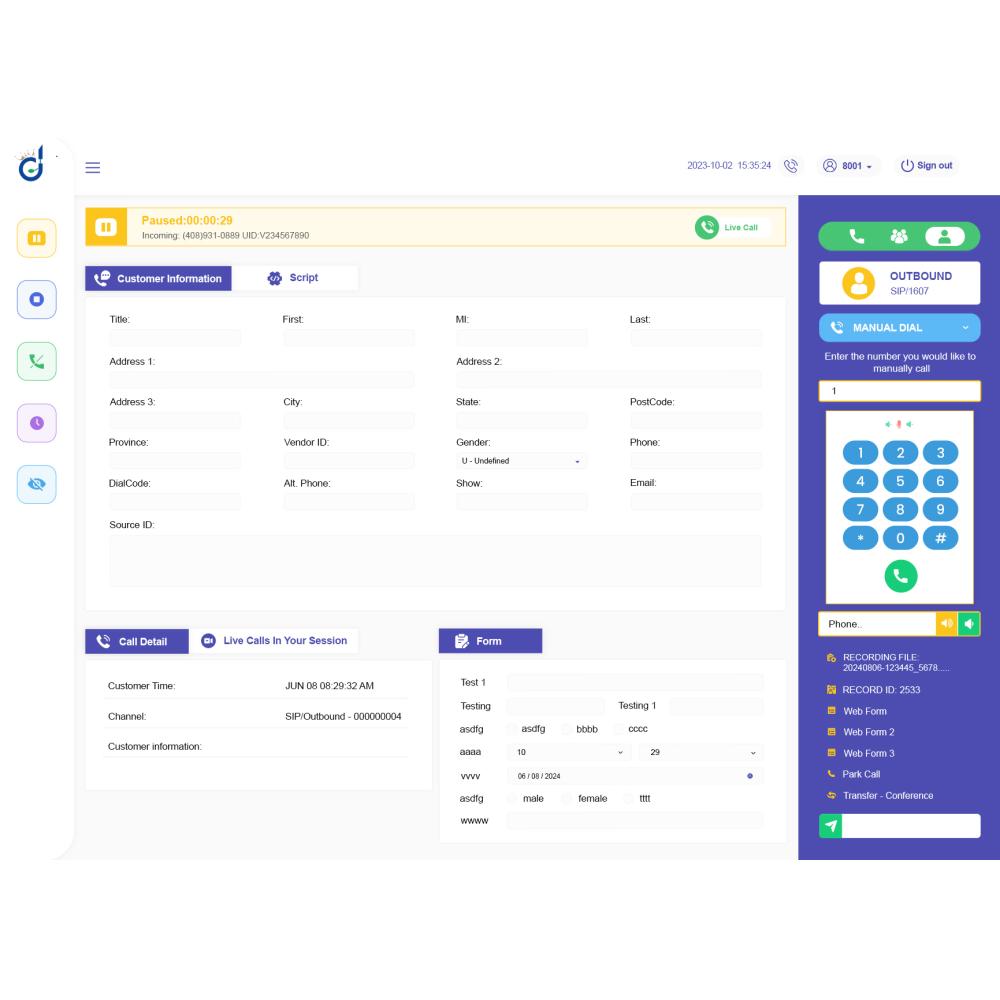Switch to the Script tab
The width and height of the screenshot is (1000, 1000).
pyautogui.click(x=294, y=278)
